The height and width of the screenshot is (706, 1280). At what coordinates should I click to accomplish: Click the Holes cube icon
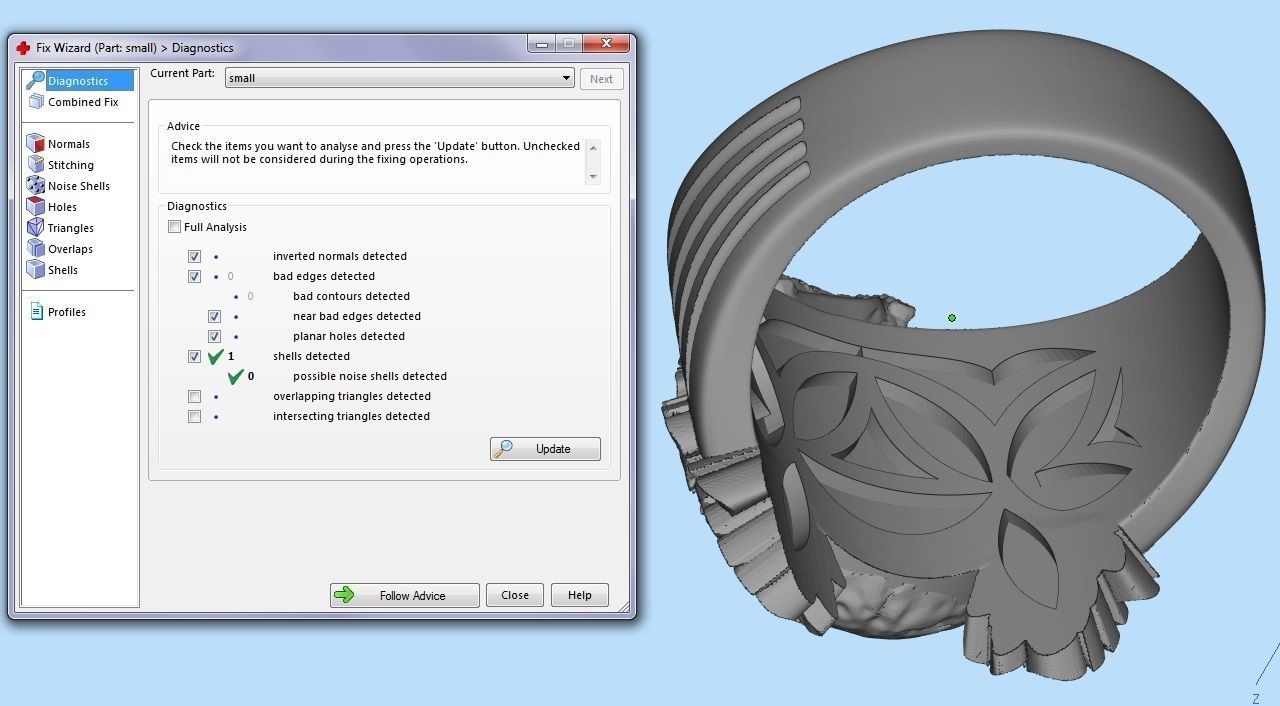(36, 207)
